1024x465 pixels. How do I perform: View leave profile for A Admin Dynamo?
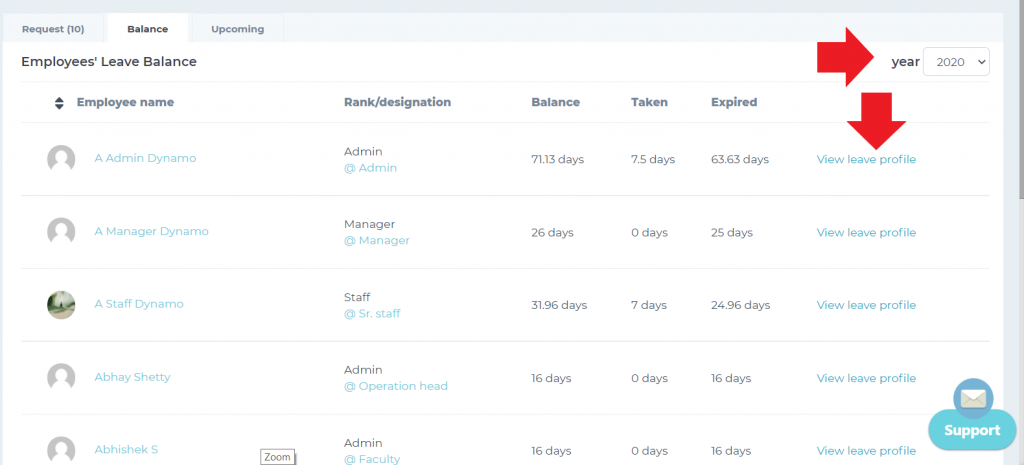[866, 160]
